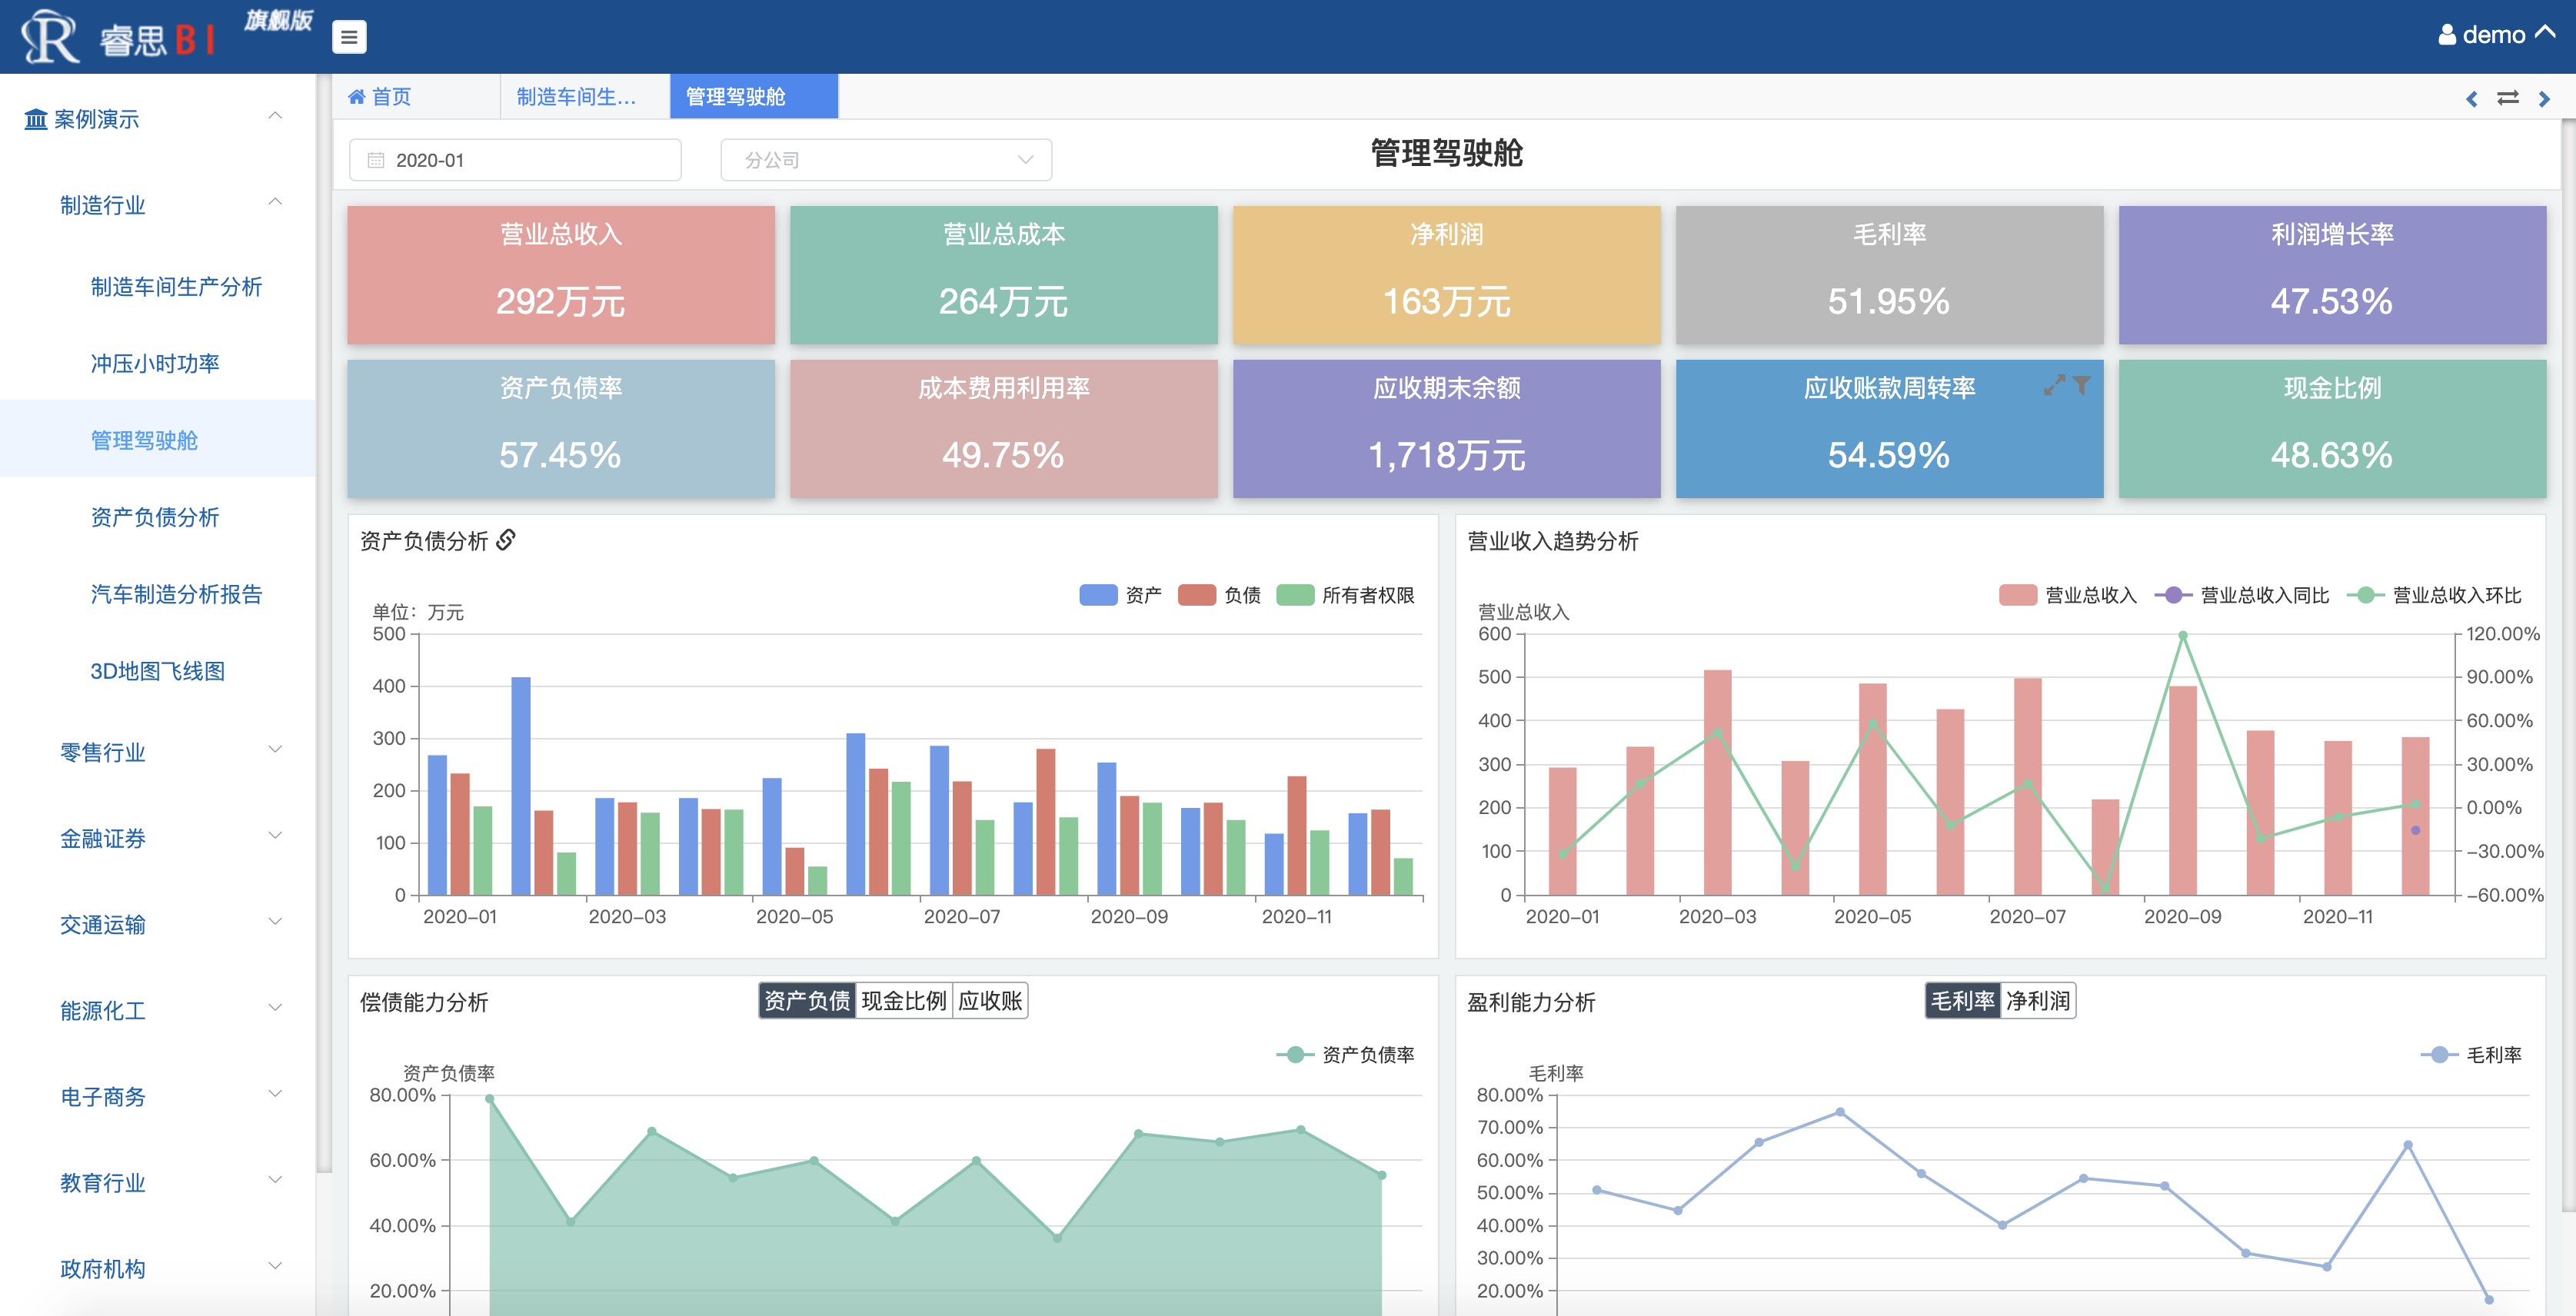This screenshot has height=1316, width=2576.
Task: Click the filter icon on 应收账款周转率 card
Action: (x=2081, y=385)
